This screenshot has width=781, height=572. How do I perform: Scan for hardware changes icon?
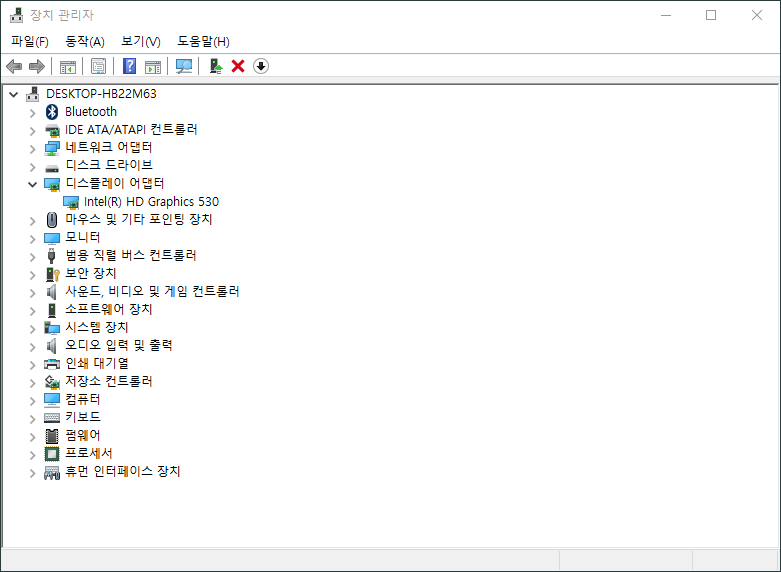(184, 66)
